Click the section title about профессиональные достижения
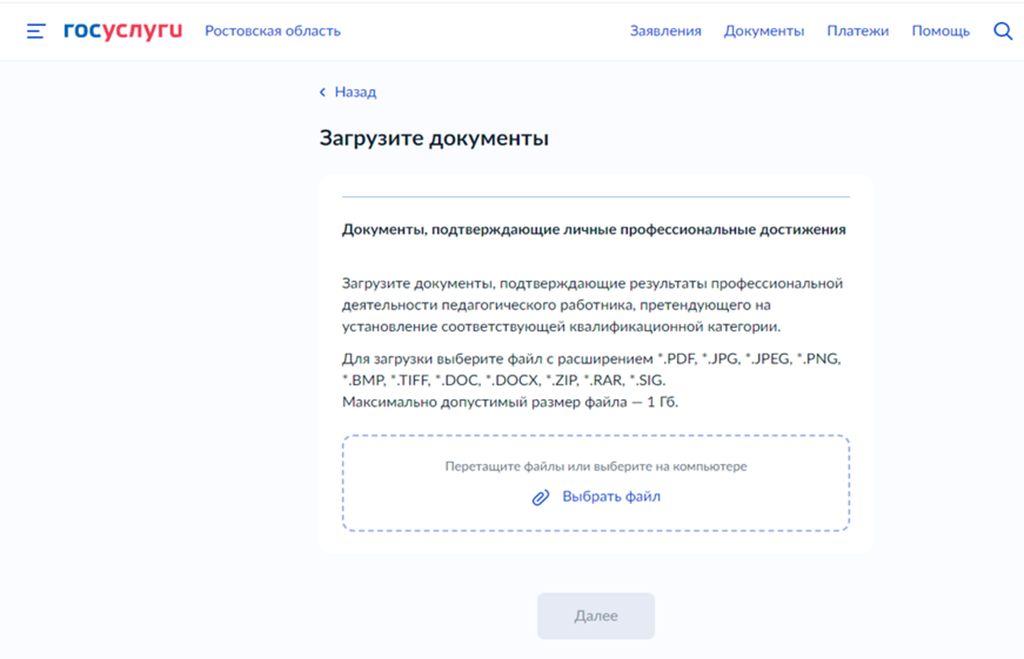Viewport: 1024px width, 659px height. coord(594,230)
